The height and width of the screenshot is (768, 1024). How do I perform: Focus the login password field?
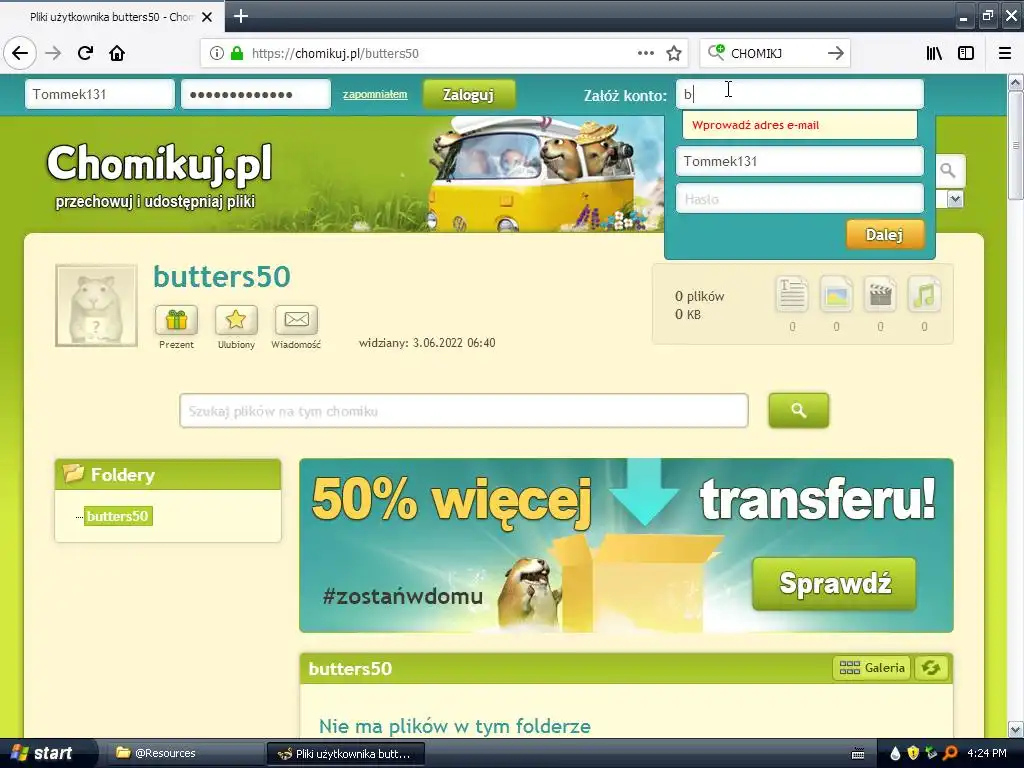[256, 94]
